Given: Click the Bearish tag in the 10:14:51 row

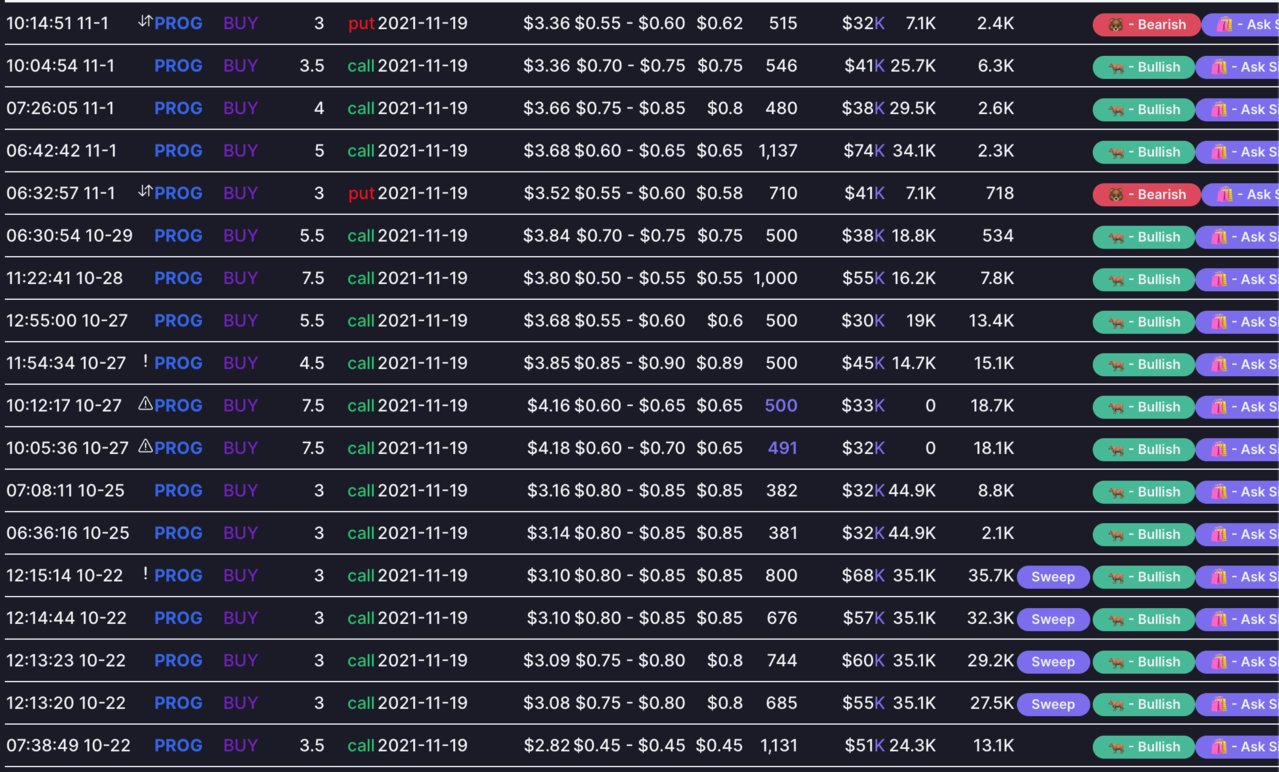Looking at the screenshot, I should 1146,25.
